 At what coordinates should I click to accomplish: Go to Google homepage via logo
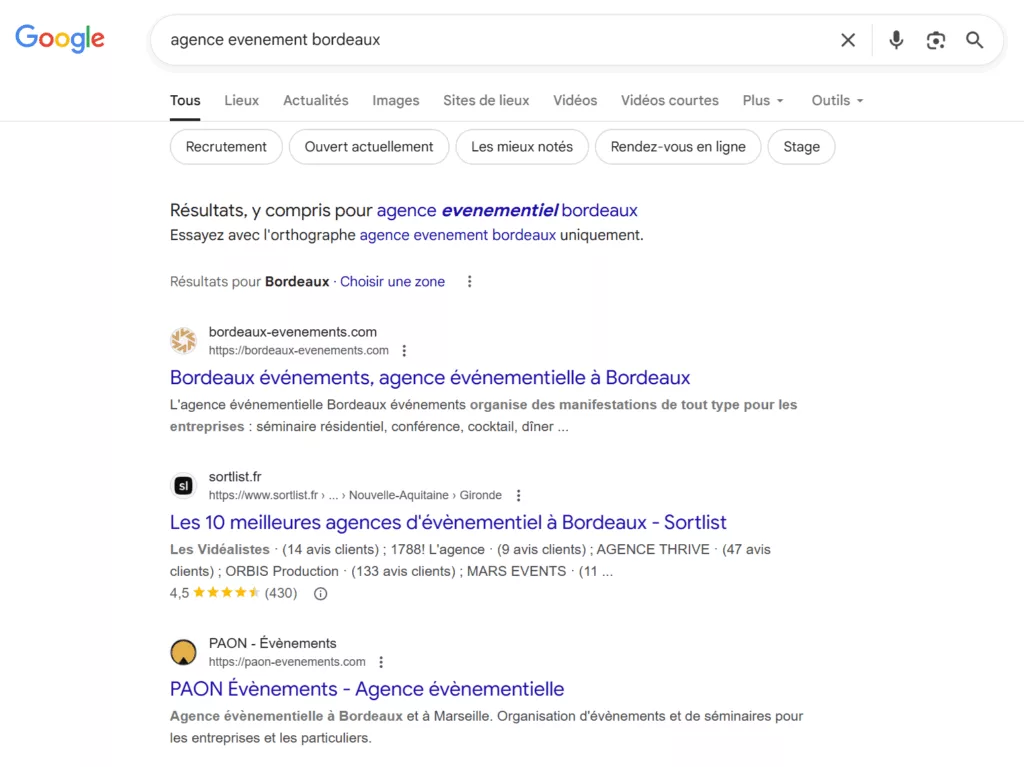[x=60, y=39]
